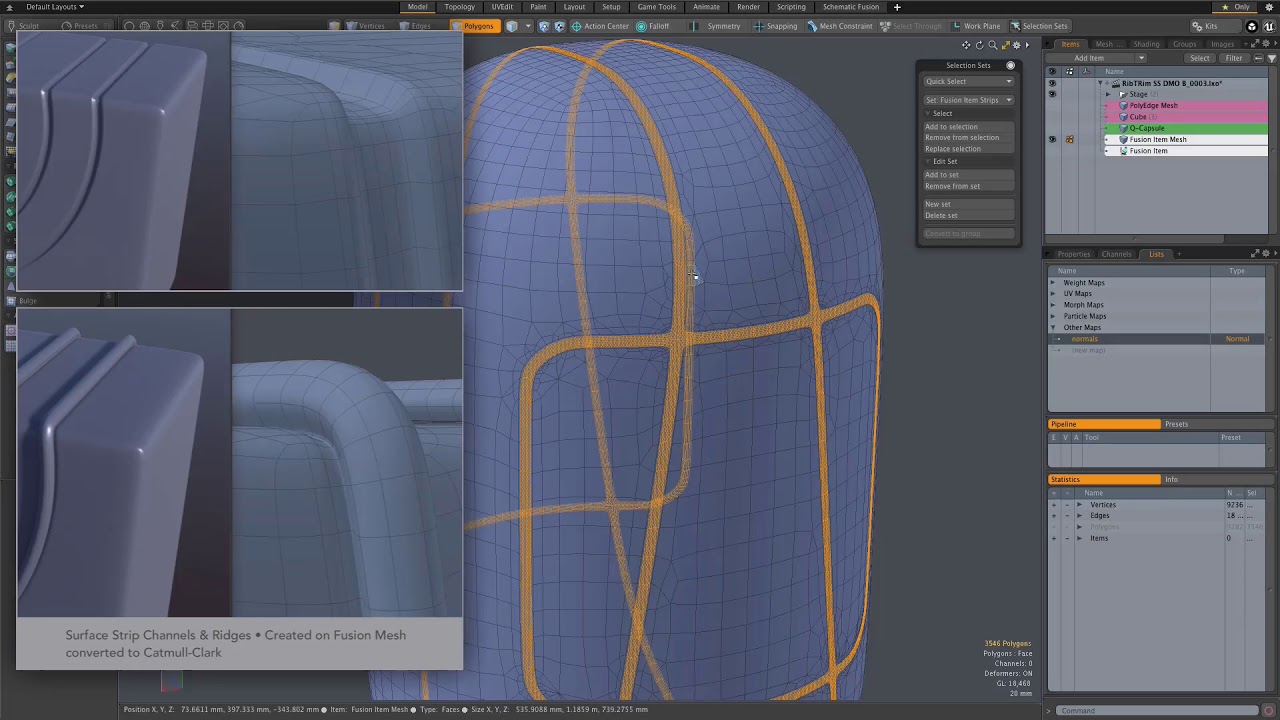Screen dimensions: 1280x720
Task: Click the Command input field
Action: coord(1155,710)
